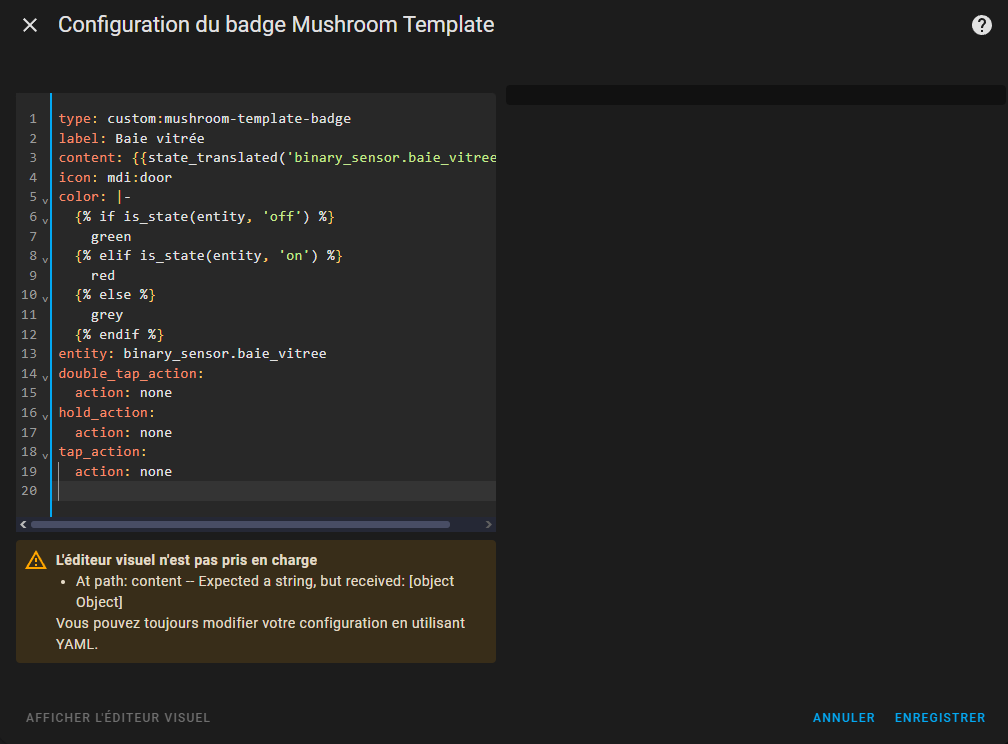This screenshot has width=1008, height=744.
Task: Click the 'content:' state_translated line
Action: tap(277, 158)
